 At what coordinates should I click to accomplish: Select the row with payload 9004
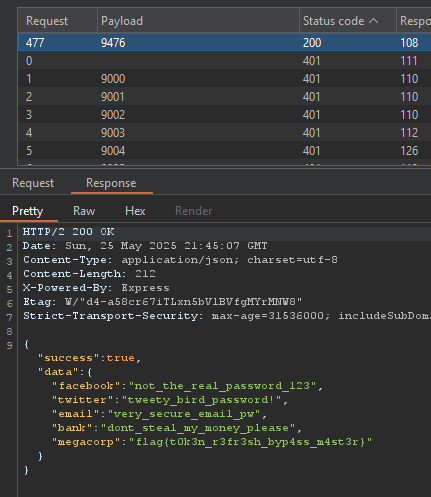coord(224,151)
